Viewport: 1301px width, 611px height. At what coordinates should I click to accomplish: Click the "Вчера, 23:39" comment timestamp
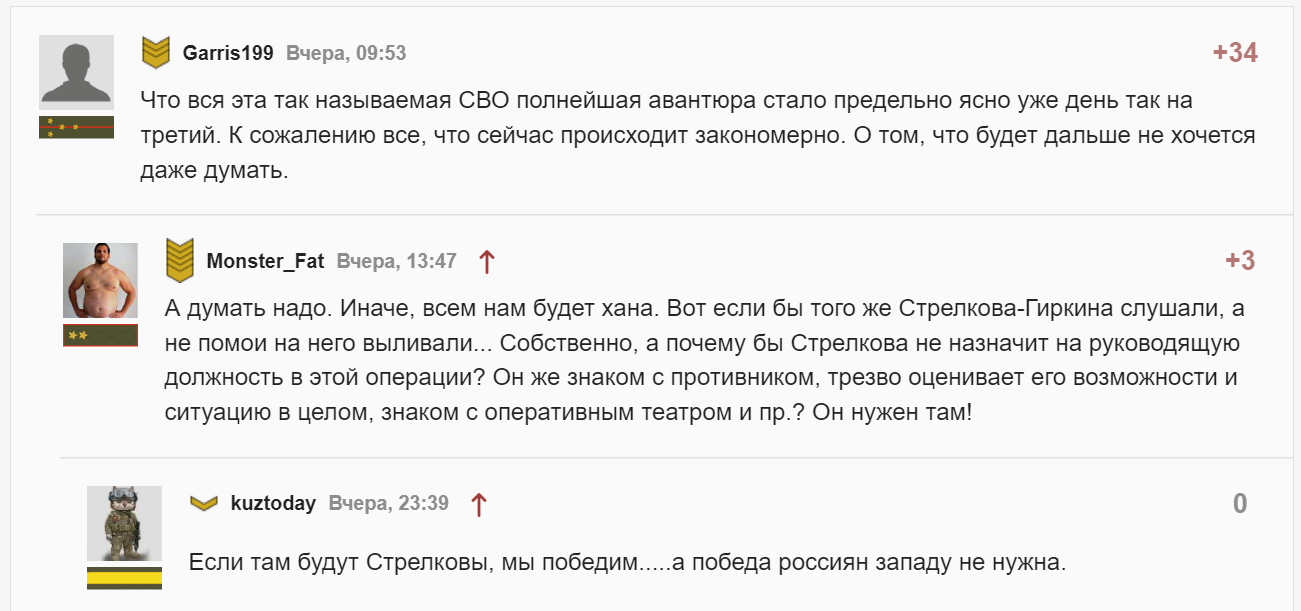click(x=388, y=503)
